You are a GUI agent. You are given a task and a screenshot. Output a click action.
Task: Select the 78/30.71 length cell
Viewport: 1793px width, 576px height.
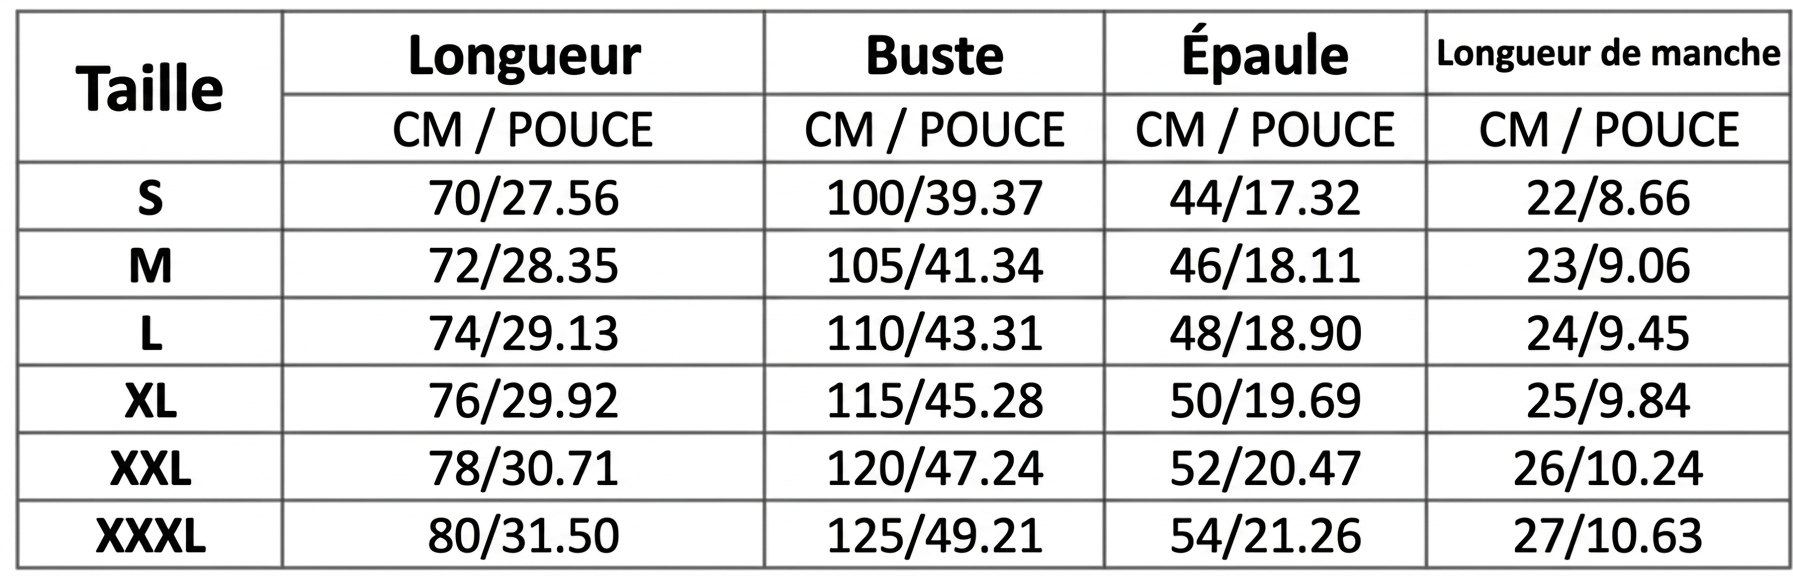pos(523,468)
